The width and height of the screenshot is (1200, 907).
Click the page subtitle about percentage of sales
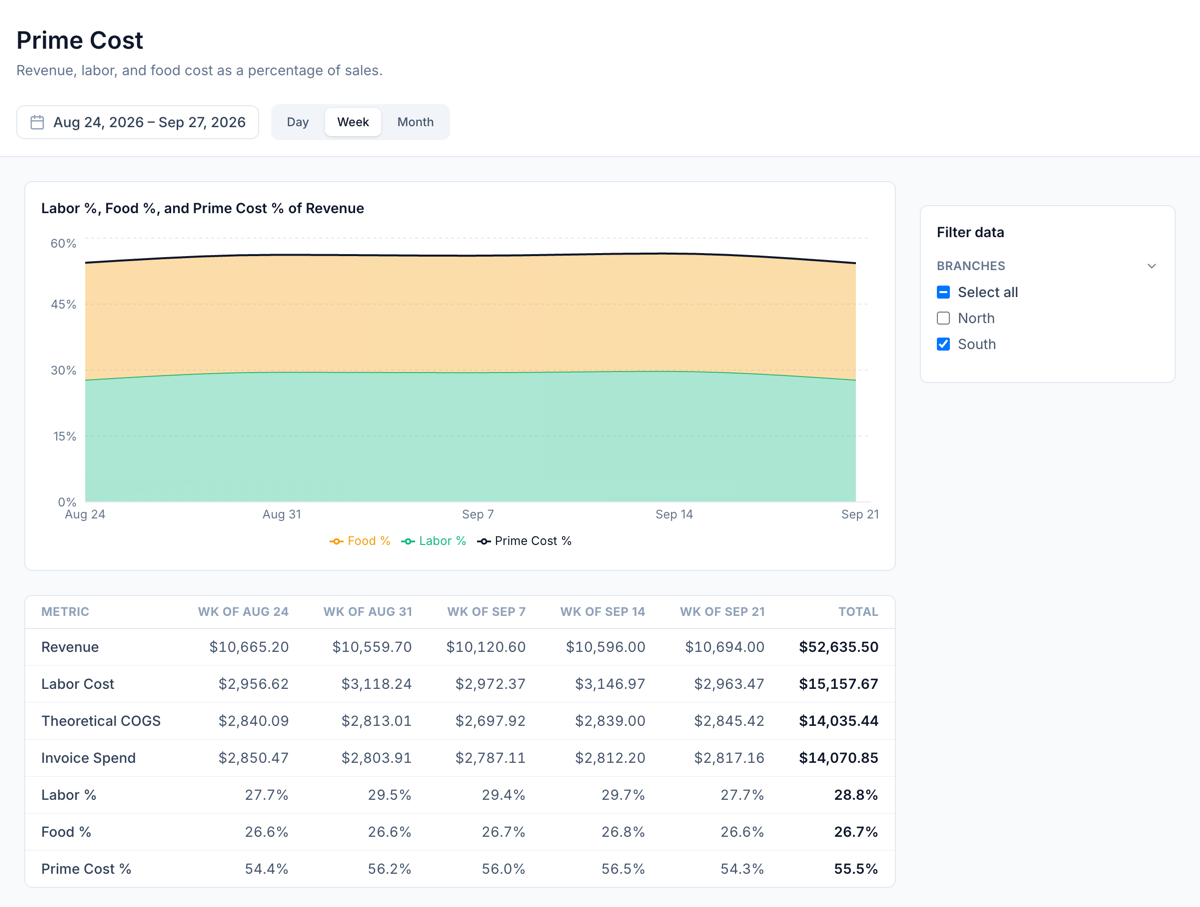point(199,70)
